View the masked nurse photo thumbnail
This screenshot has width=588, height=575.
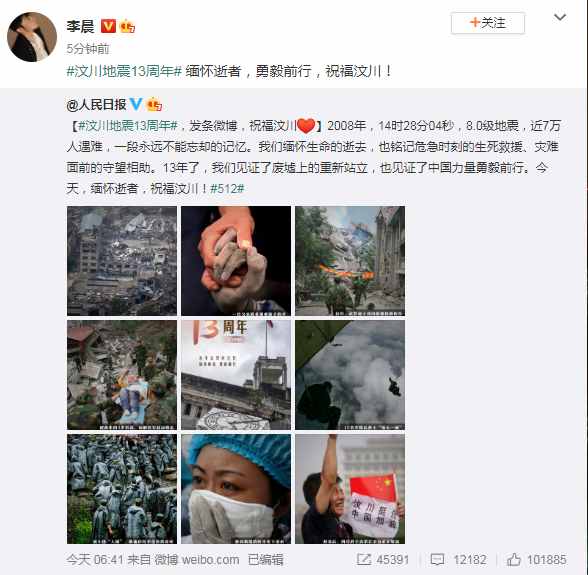(236, 489)
